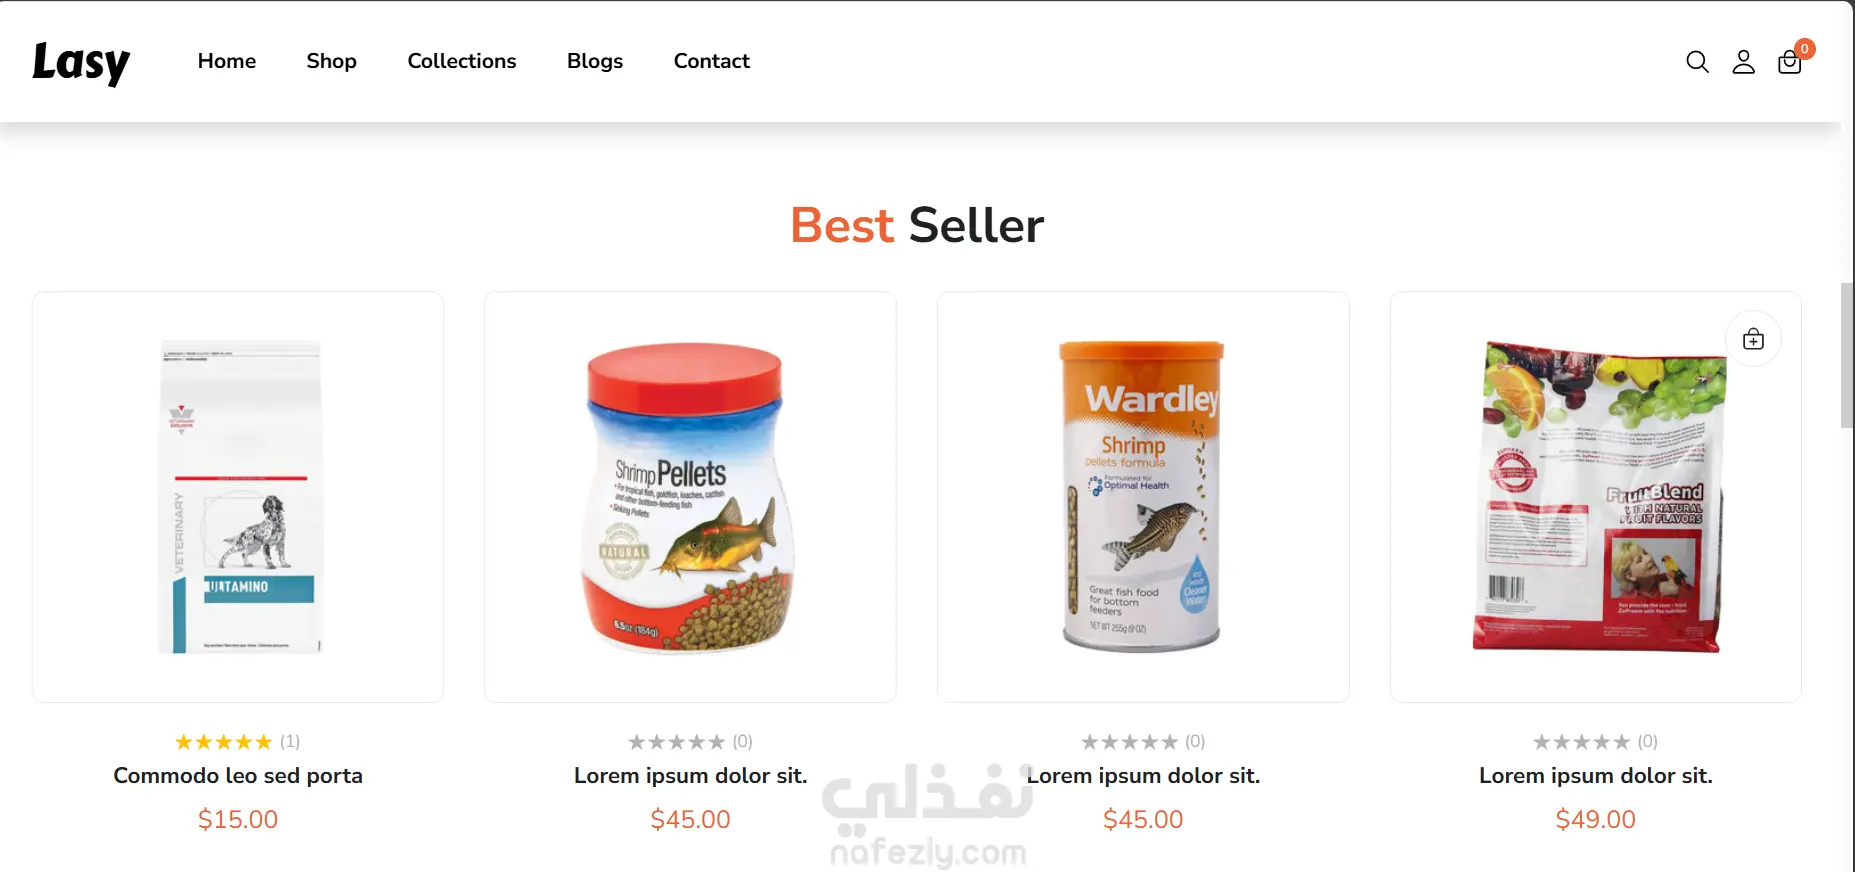Viewport: 1855px width, 872px height.
Task: View the Wardley Shrimp can image
Action: click(1142, 496)
